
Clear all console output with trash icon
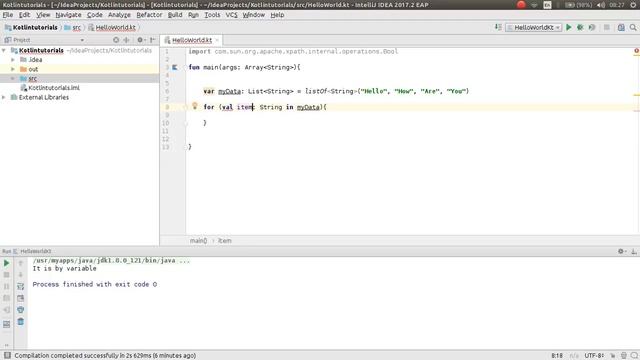click(20, 322)
